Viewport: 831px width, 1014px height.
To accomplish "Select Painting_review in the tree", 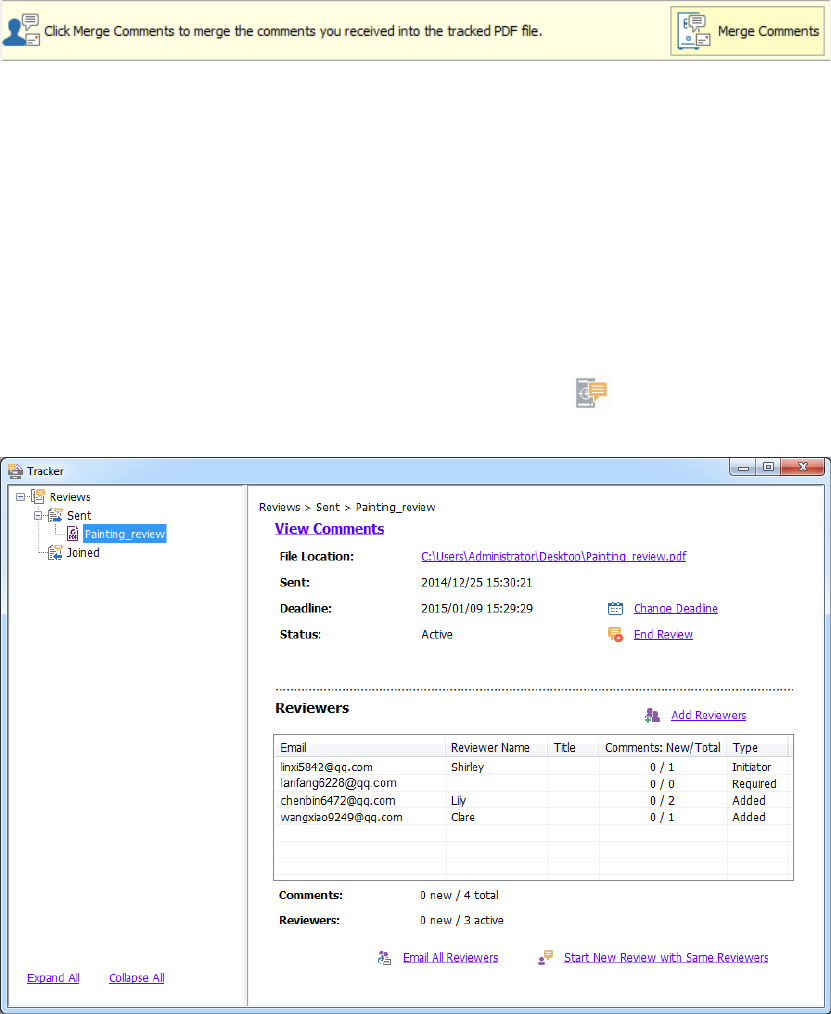I will click(x=125, y=534).
